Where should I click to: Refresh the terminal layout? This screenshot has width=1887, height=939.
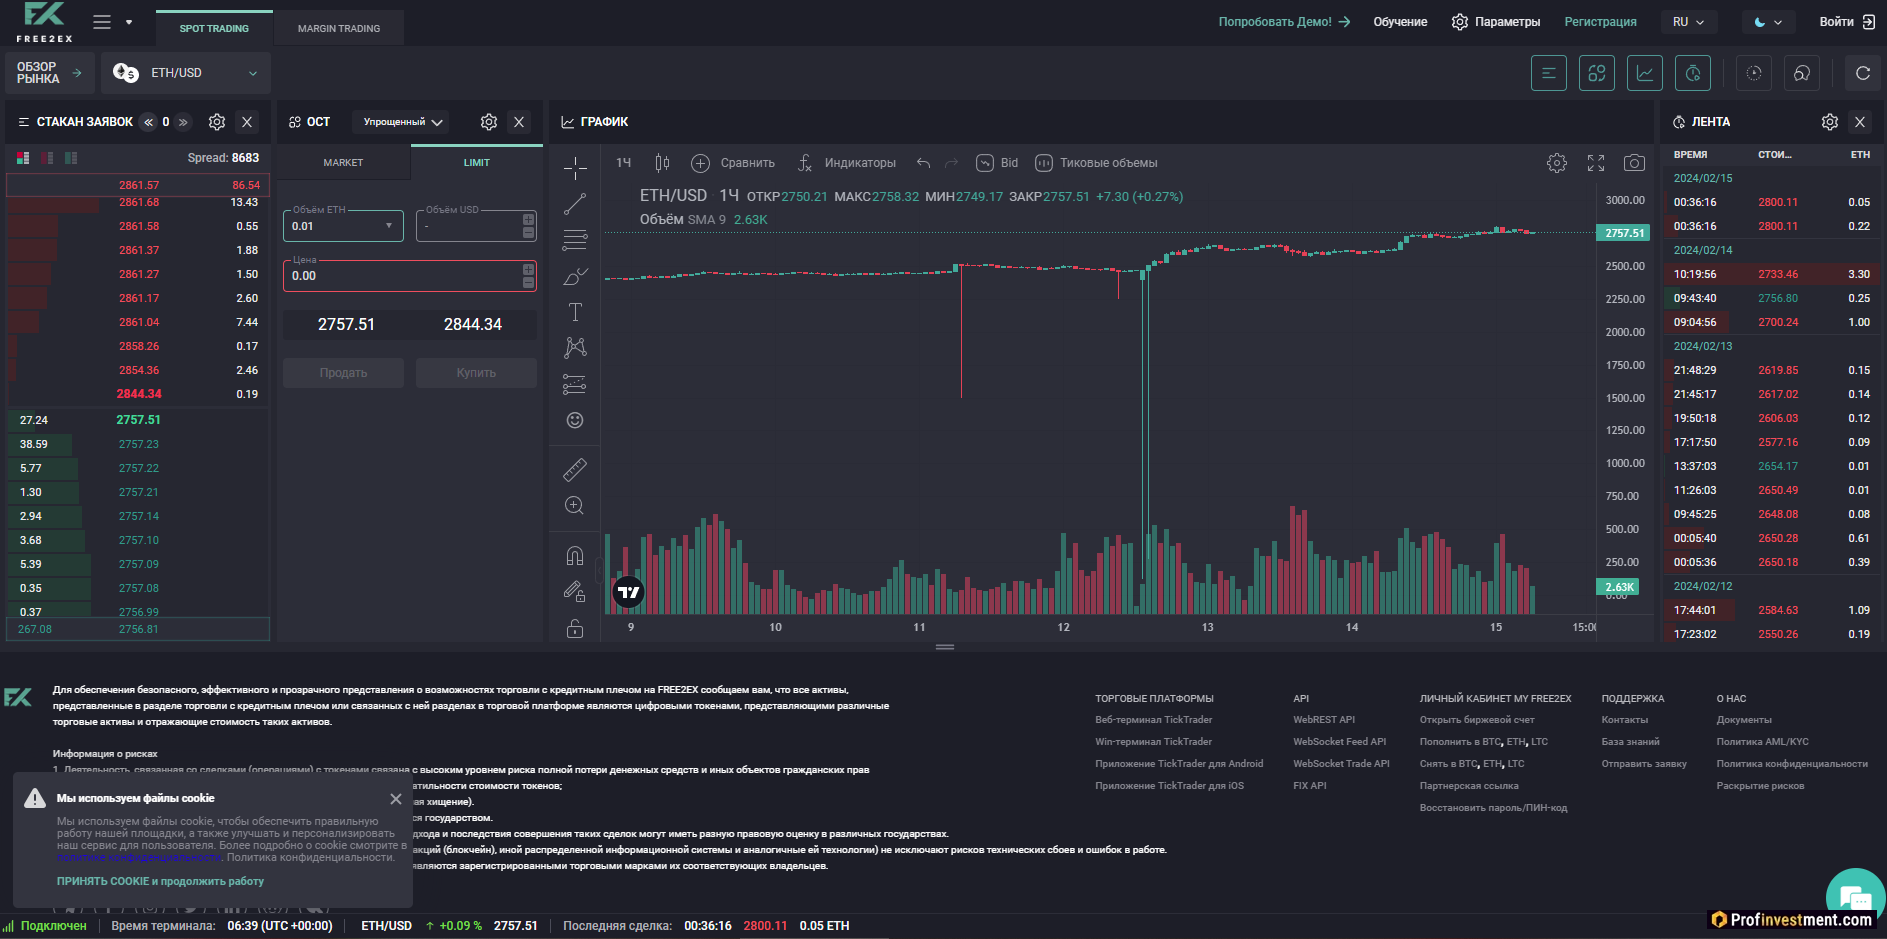[x=1863, y=73]
